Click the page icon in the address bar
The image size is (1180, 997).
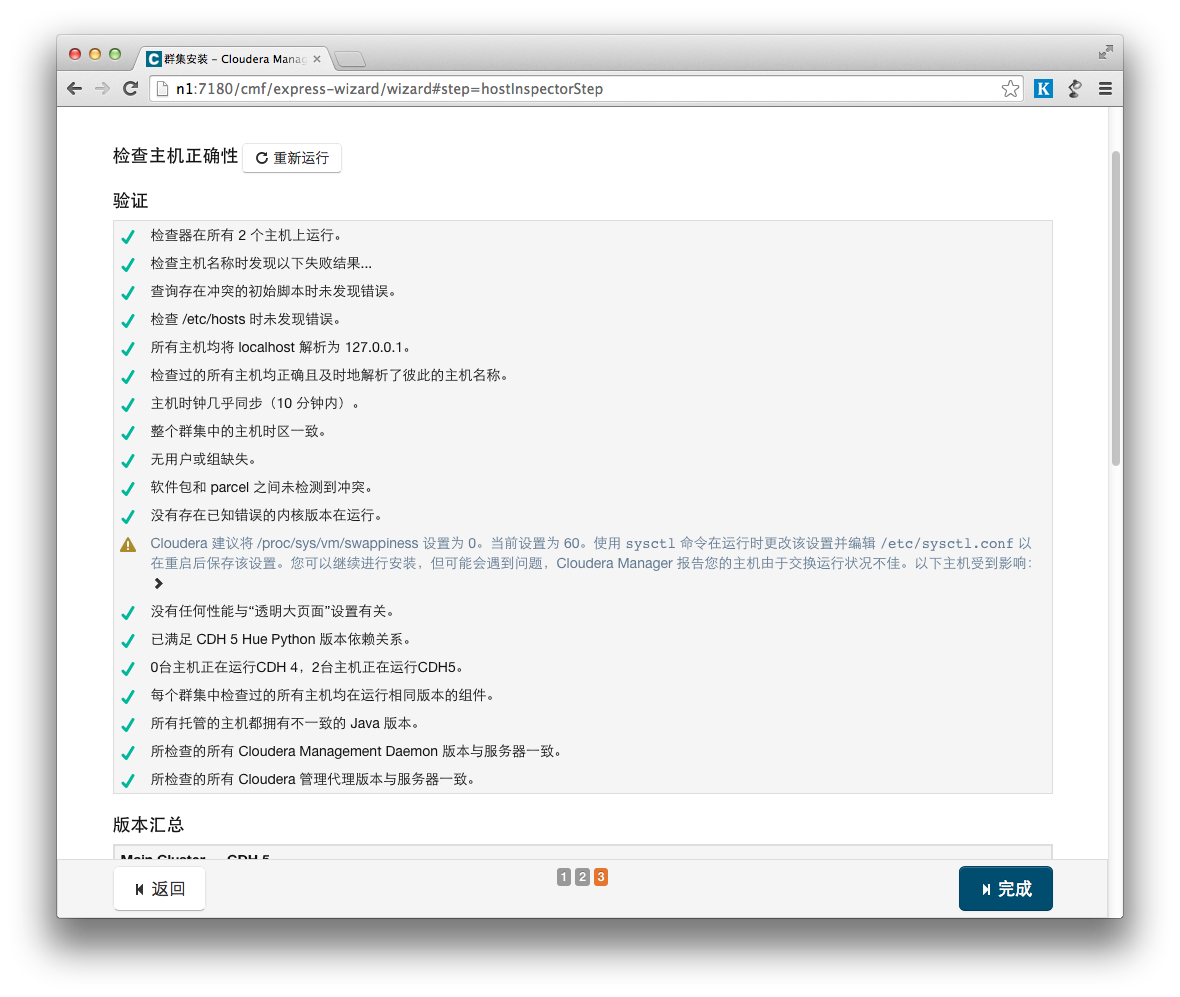pyautogui.click(x=163, y=88)
